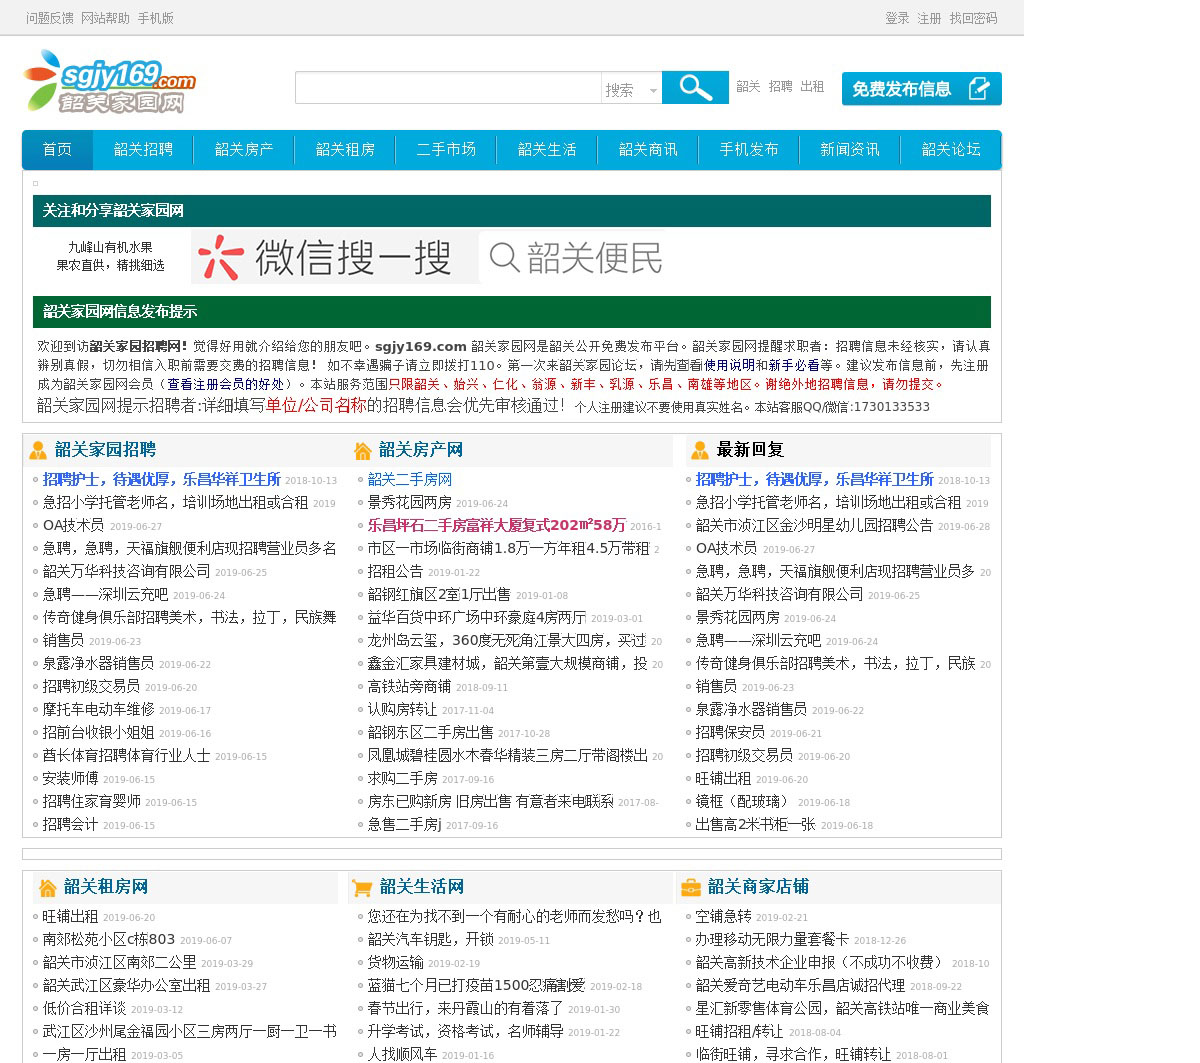Click into the search text field
This screenshot has height=1063, width=1200.
448,88
